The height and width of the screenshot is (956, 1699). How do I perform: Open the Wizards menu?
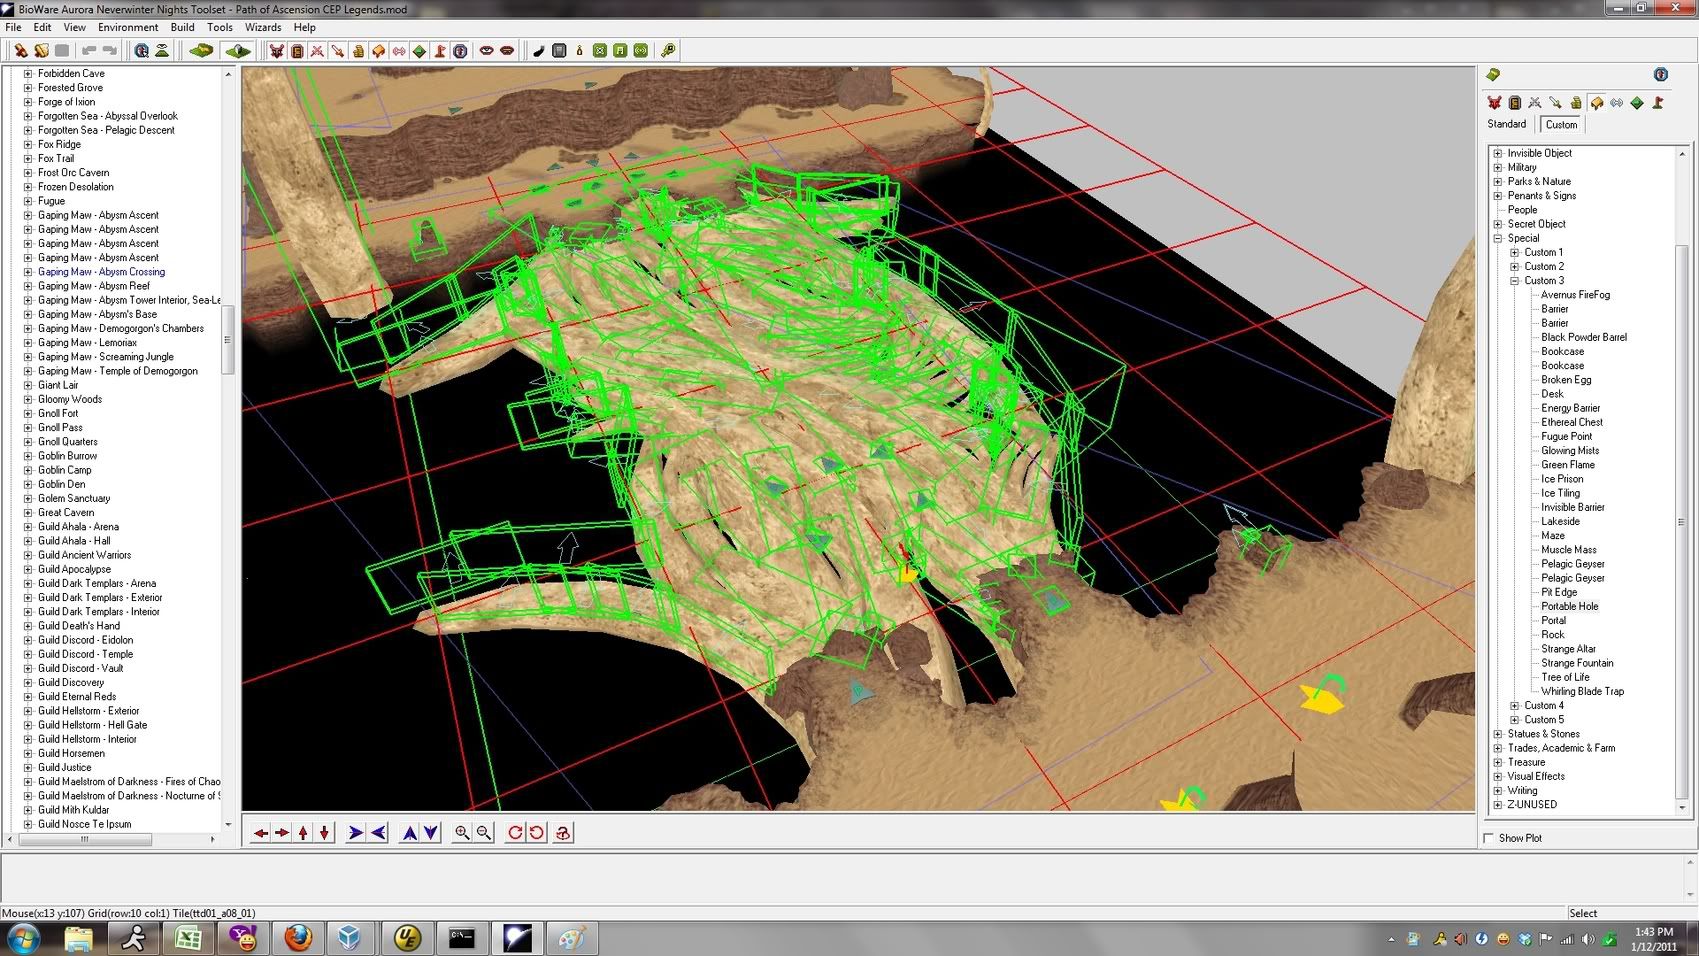(263, 27)
